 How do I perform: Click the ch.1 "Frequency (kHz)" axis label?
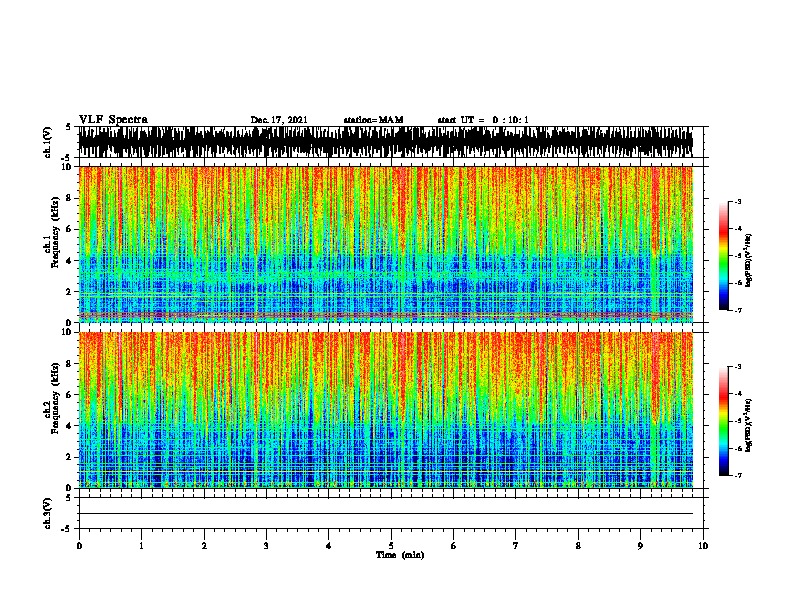55,233
